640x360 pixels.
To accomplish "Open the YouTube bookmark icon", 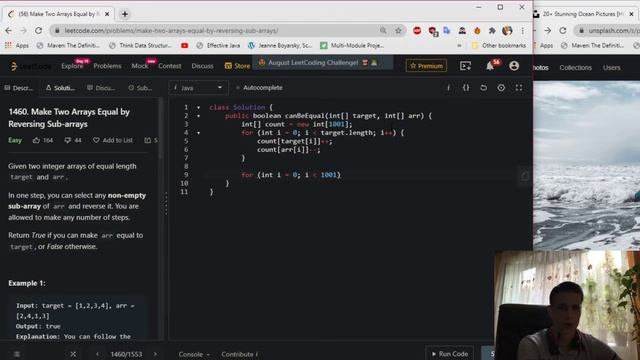I will [184, 46].
